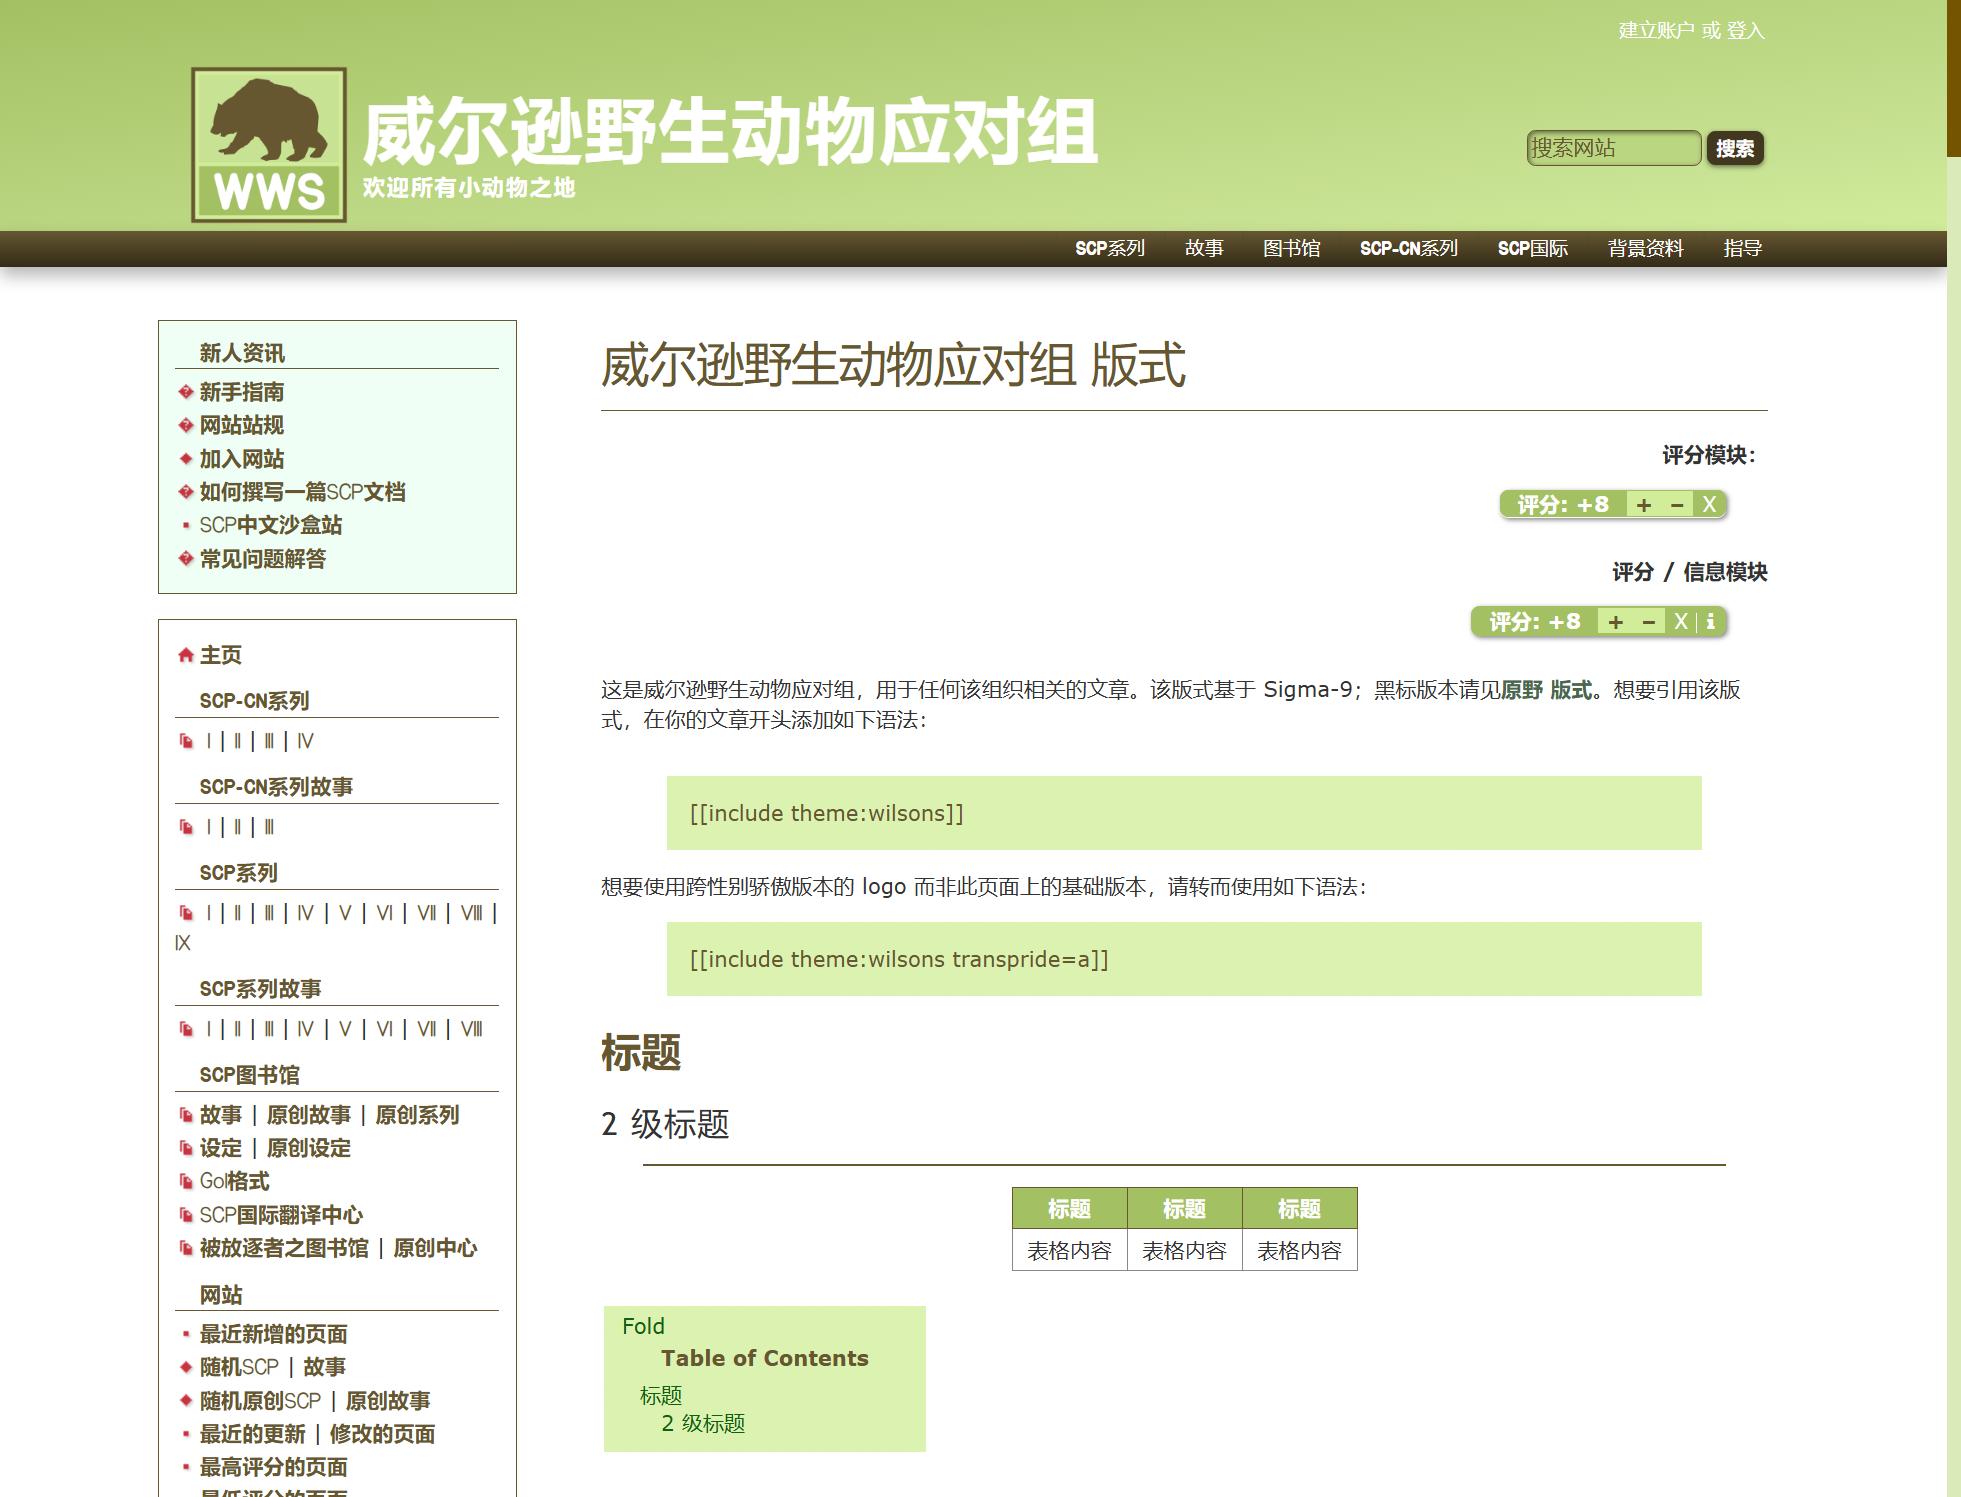The width and height of the screenshot is (1961, 1497).
Task: Open 新手指南 in sidebar
Action: pos(241,392)
